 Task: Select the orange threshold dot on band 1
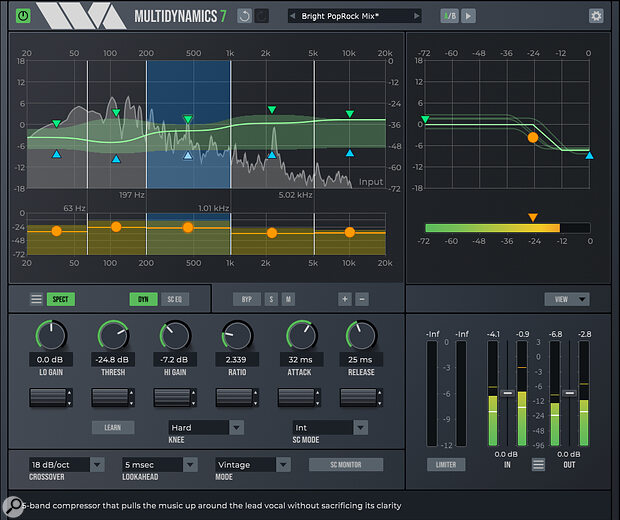coord(57,231)
